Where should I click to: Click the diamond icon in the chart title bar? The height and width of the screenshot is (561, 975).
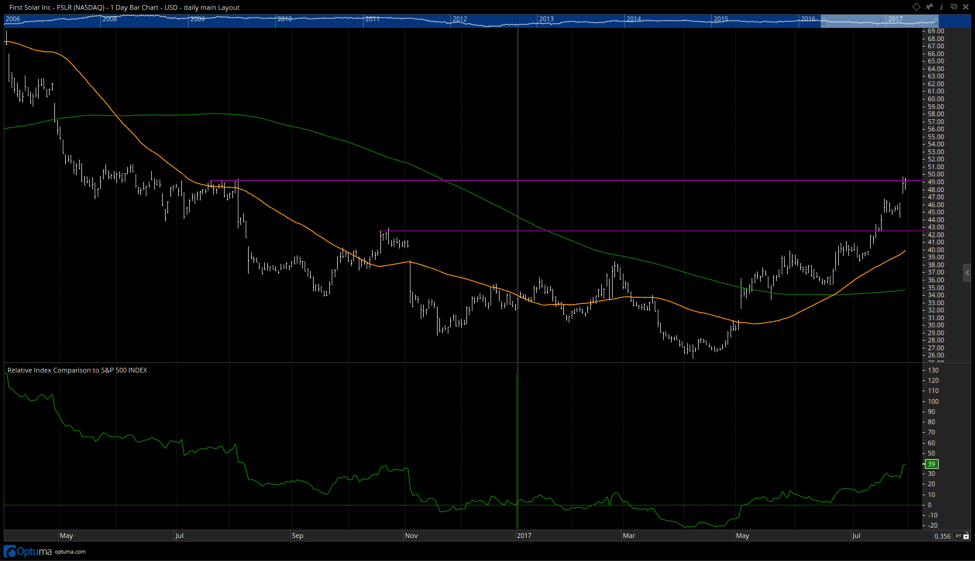click(x=916, y=7)
